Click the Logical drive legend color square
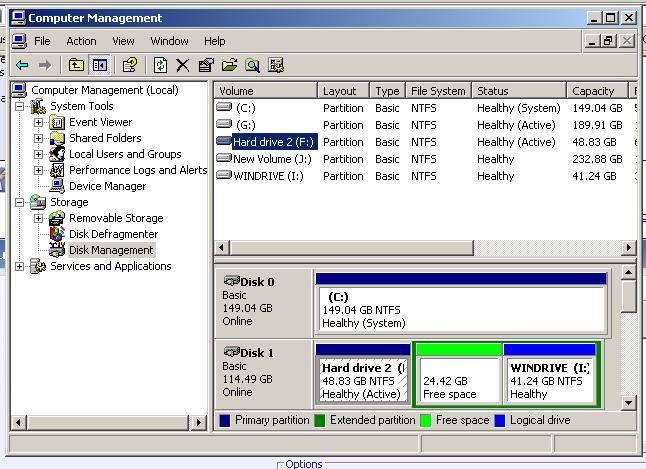Image resolution: width=646 pixels, height=469 pixels. pos(500,421)
